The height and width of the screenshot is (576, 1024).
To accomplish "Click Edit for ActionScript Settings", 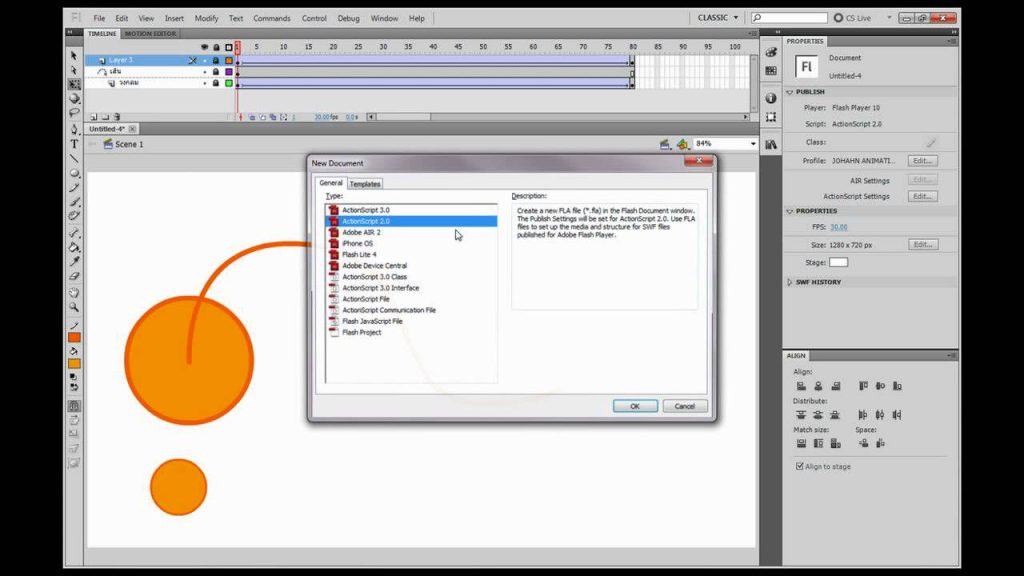I will pos(922,196).
